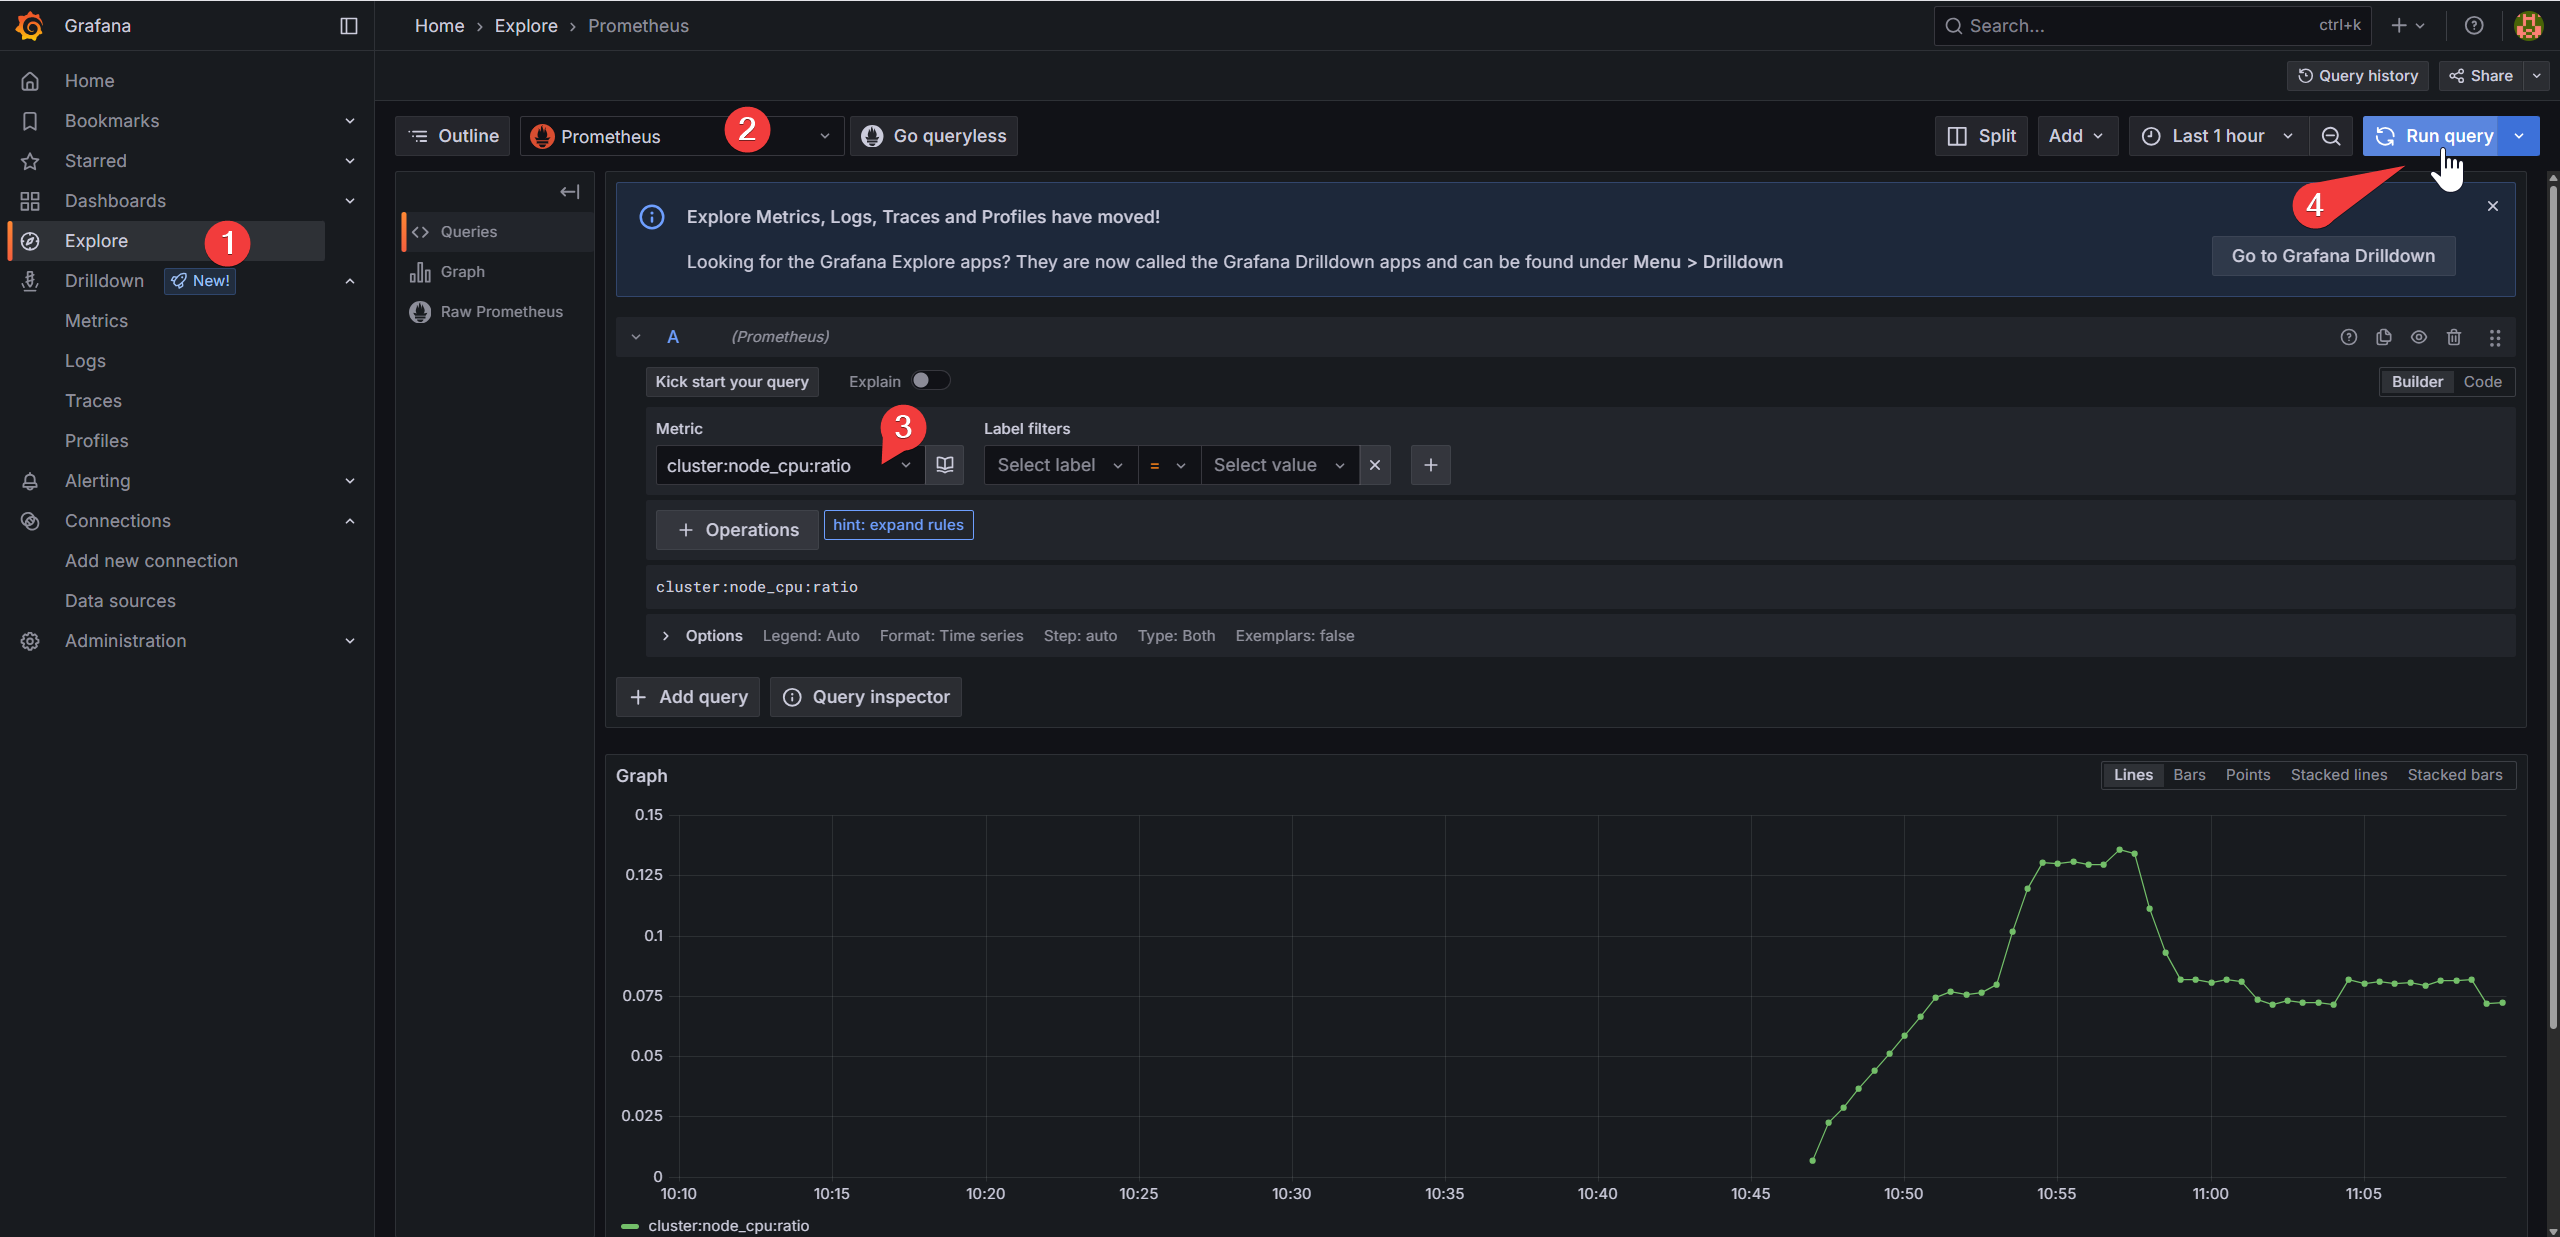Click the Run query button
This screenshot has height=1237, width=2560.
(x=2432, y=136)
